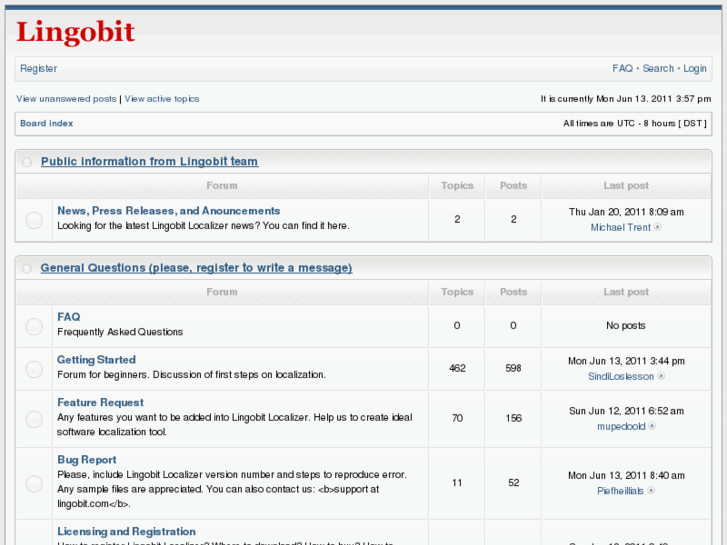Viewport: 727px width, 545px height.
Task: View latest post icon next to SindiLoslesson
Action: pyautogui.click(x=661, y=376)
